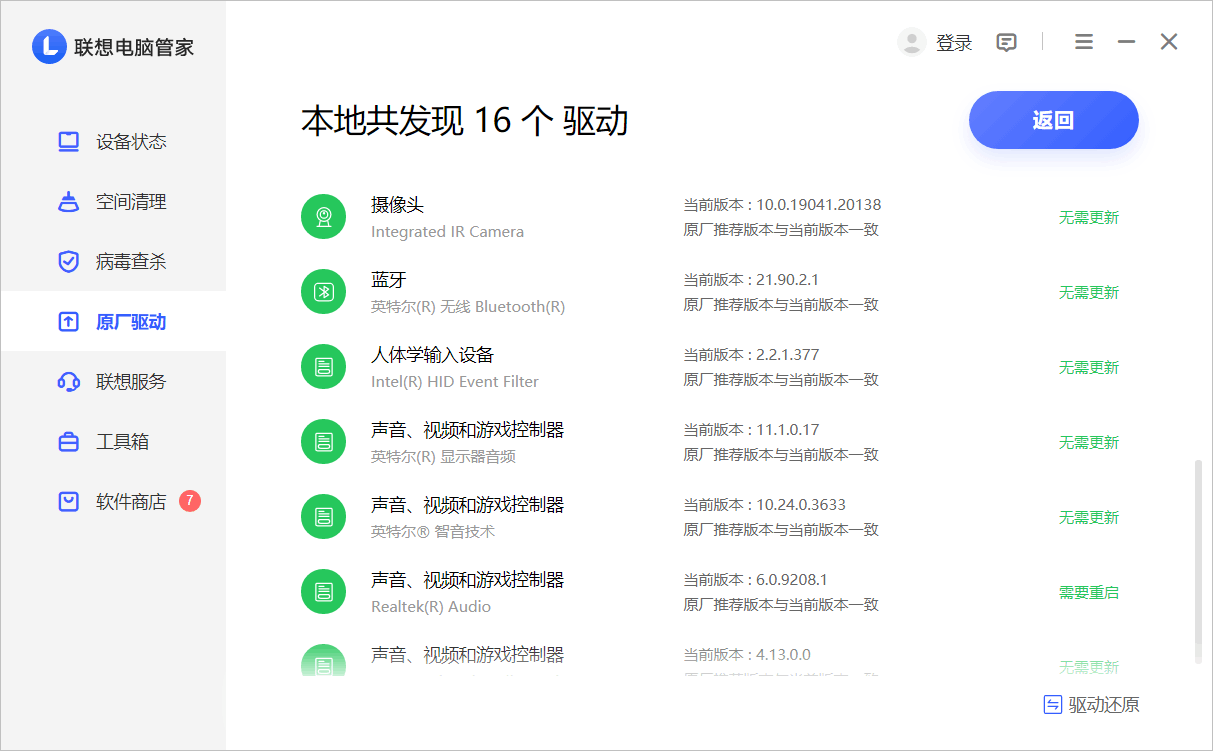The width and height of the screenshot is (1213, 751).
Task: Click Intel(R) HID Event Filter text
Action: tap(455, 382)
